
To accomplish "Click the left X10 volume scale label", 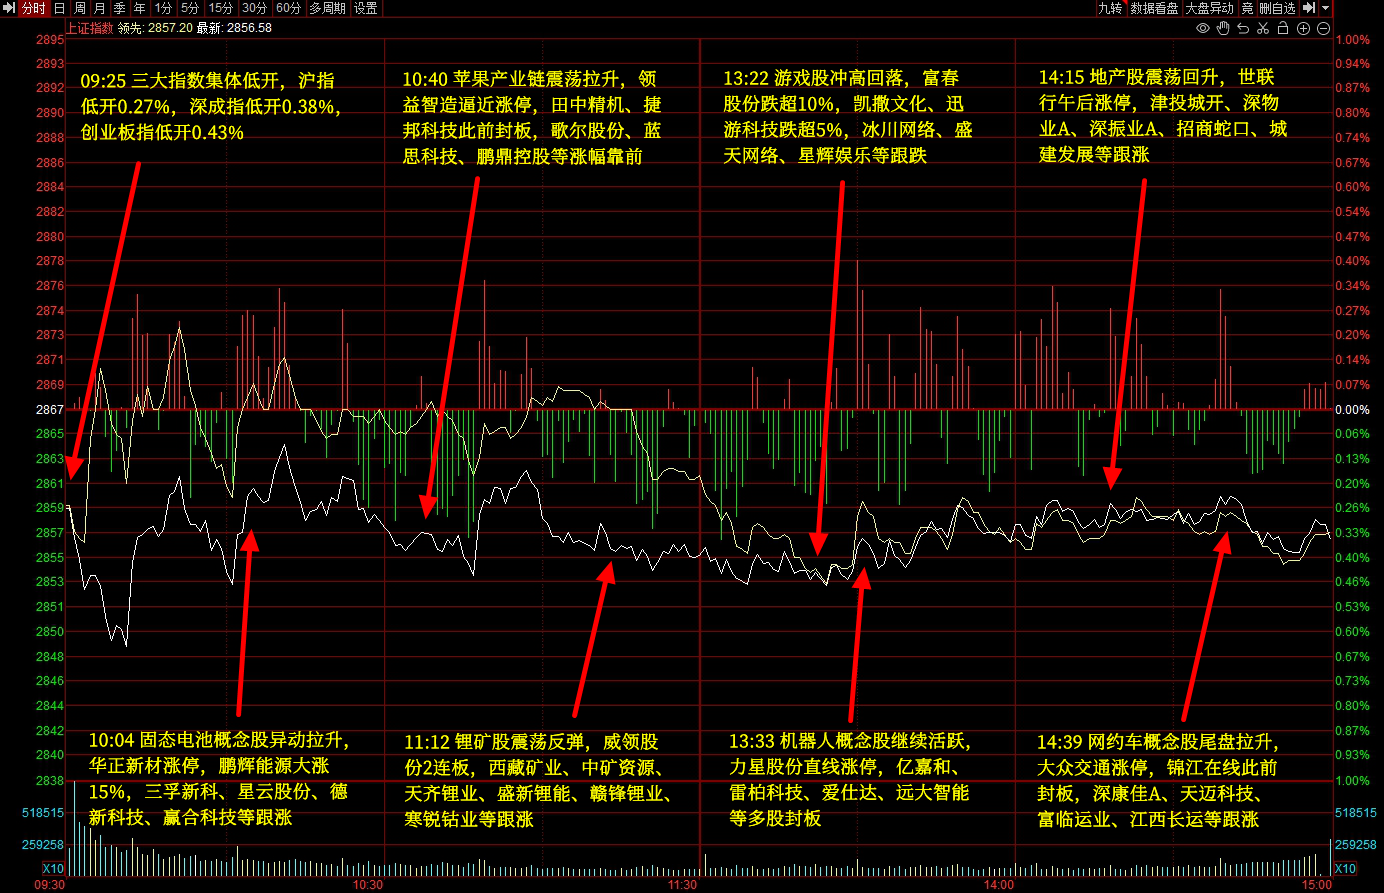I will click(x=53, y=869).
